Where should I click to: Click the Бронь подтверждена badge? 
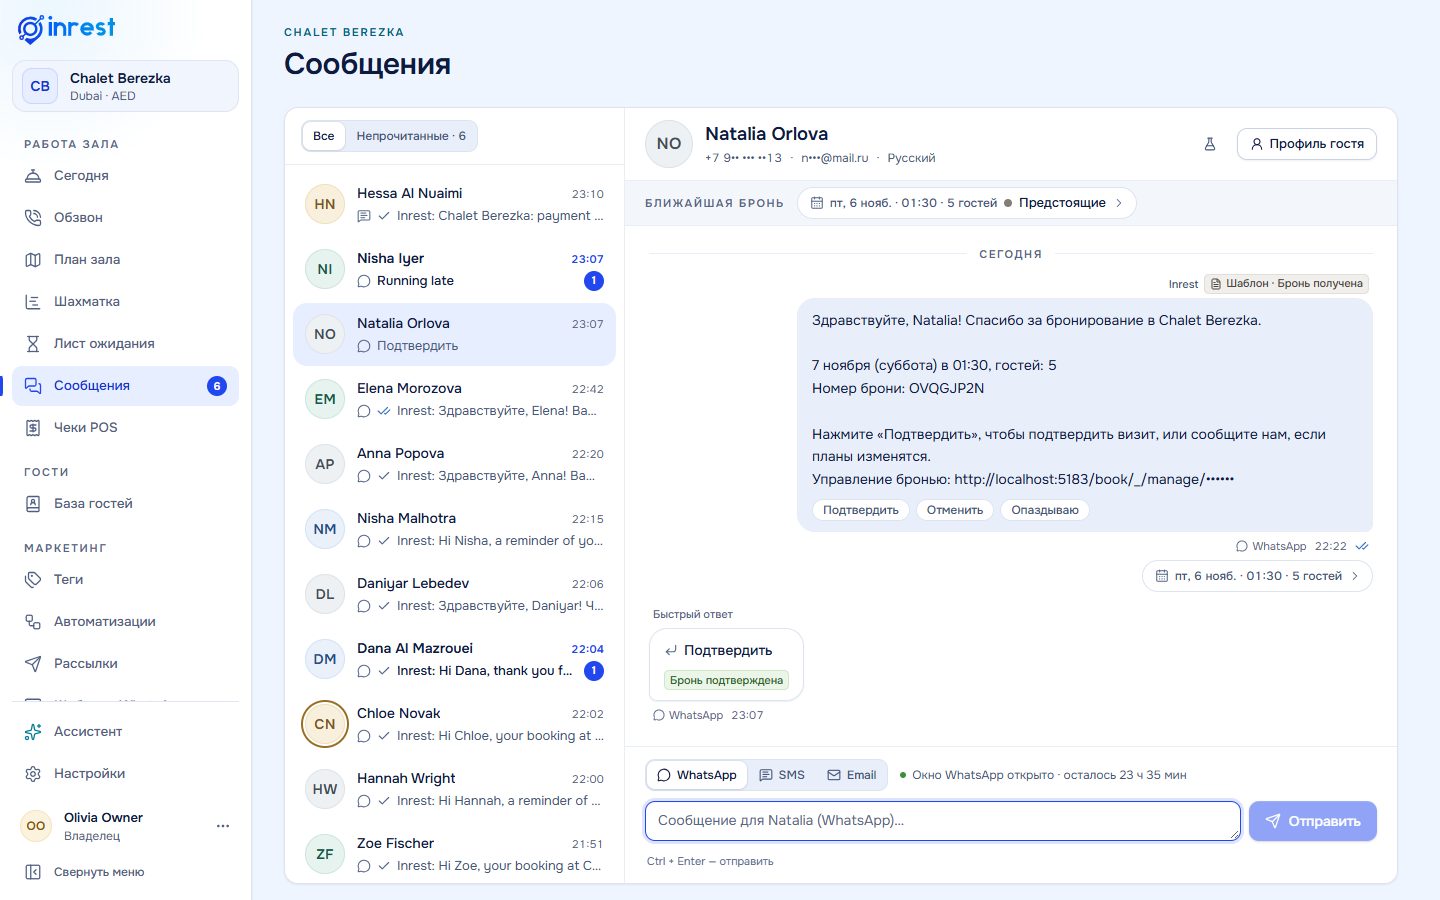point(727,680)
